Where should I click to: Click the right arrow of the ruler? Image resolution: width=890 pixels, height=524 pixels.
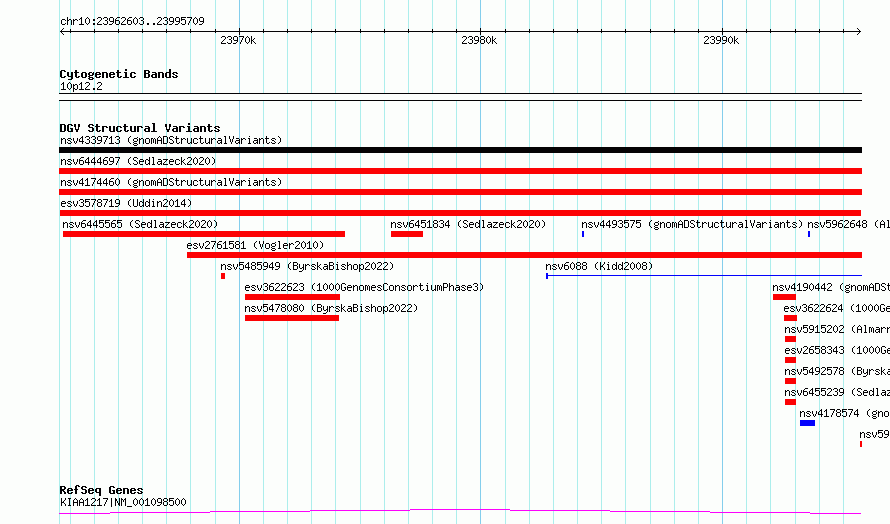pyautogui.click(x=858, y=31)
